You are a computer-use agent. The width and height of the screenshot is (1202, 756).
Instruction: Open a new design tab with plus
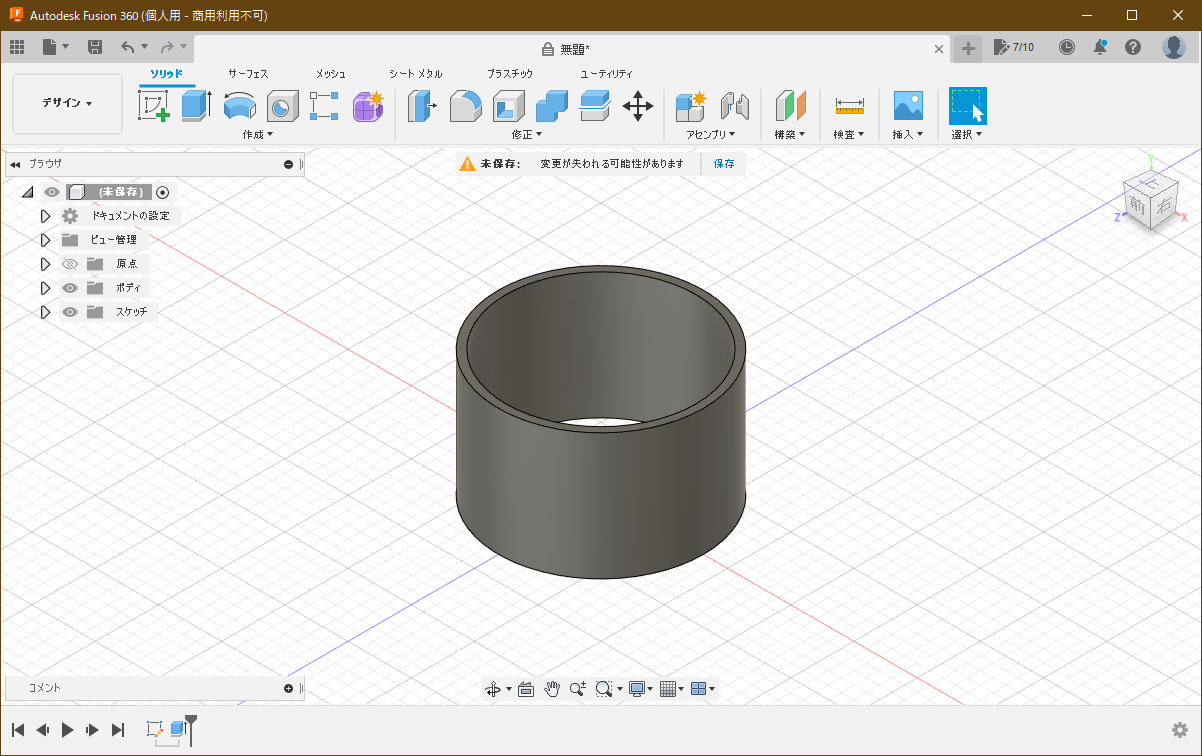click(x=968, y=48)
